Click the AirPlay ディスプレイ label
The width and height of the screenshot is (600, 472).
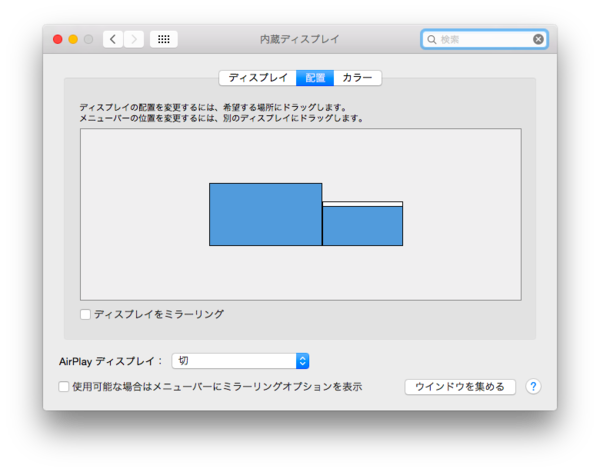(110, 361)
